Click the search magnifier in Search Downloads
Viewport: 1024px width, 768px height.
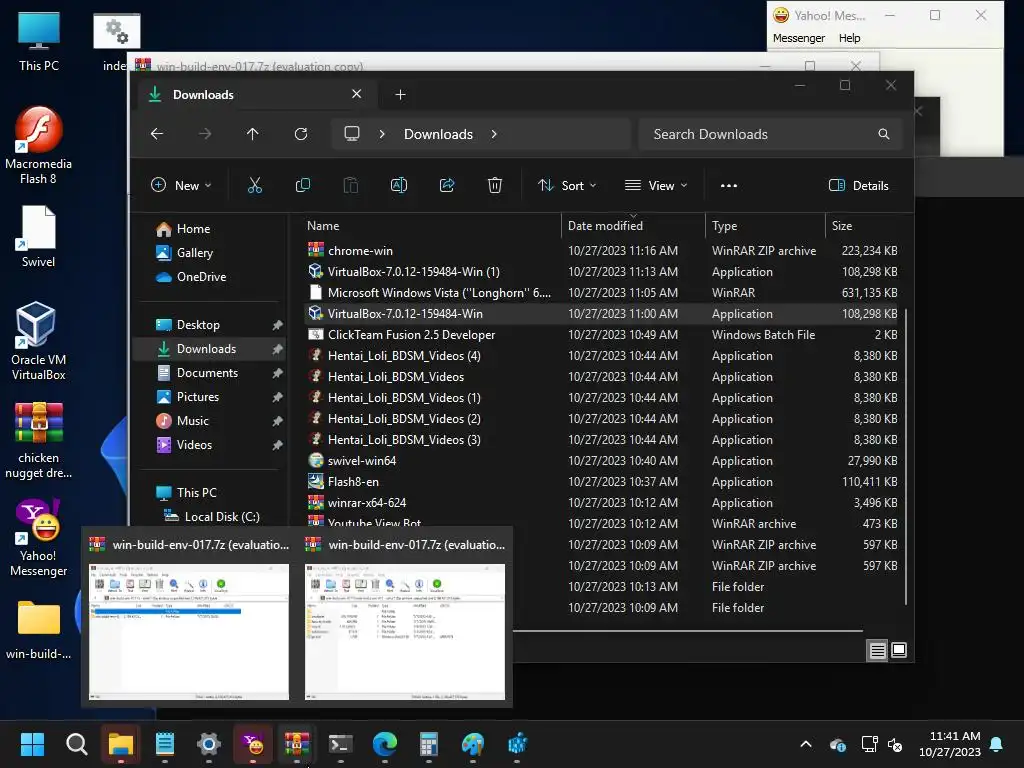click(x=884, y=134)
